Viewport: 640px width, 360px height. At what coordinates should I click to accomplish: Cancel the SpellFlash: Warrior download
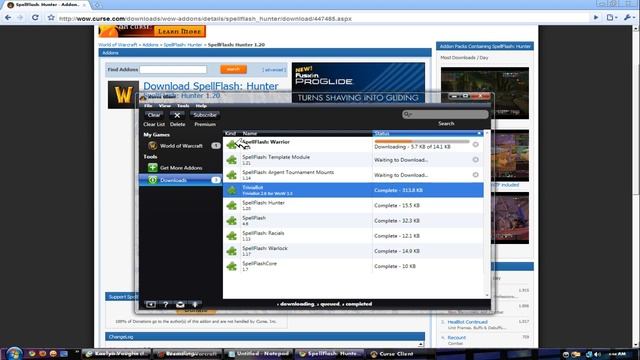coord(476,144)
